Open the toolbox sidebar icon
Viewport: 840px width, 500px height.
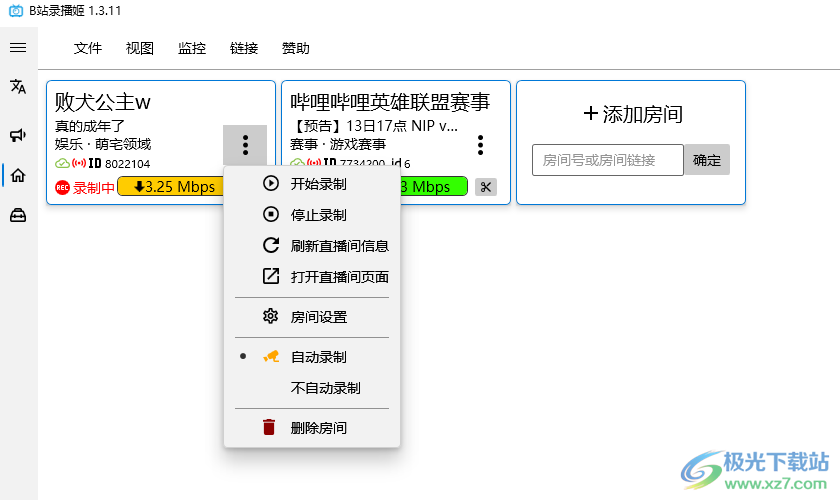point(18,215)
